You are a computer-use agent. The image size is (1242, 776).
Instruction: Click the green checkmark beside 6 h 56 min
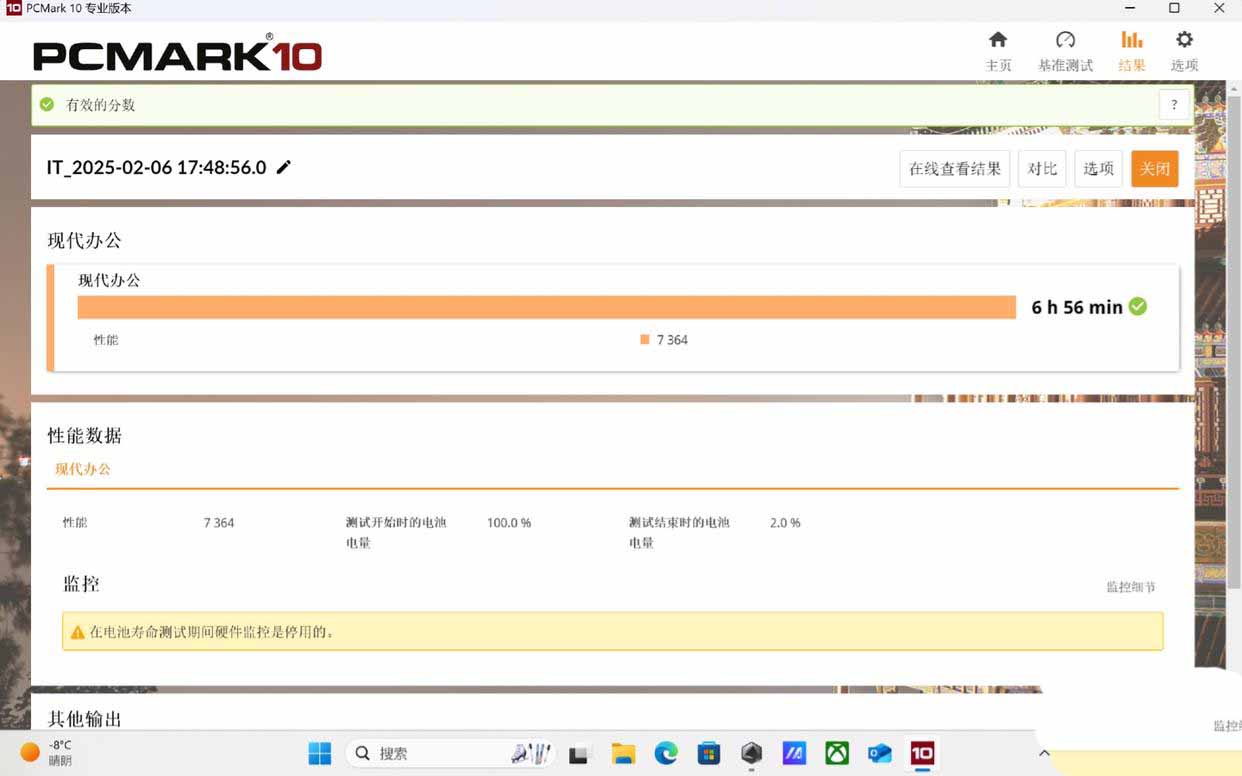pyautogui.click(x=1137, y=306)
